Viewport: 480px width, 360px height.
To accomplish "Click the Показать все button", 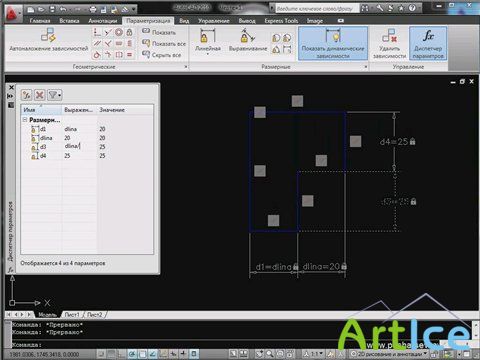I will point(164,43).
